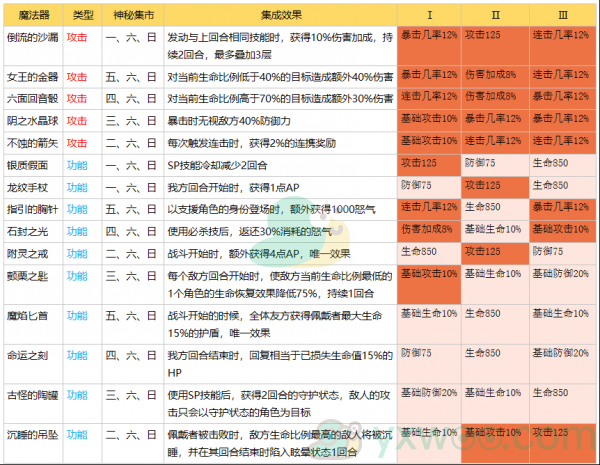Click the '二、六、日' market days for 附灵之戒
Viewport: 600px width, 465px height.
coord(131,254)
